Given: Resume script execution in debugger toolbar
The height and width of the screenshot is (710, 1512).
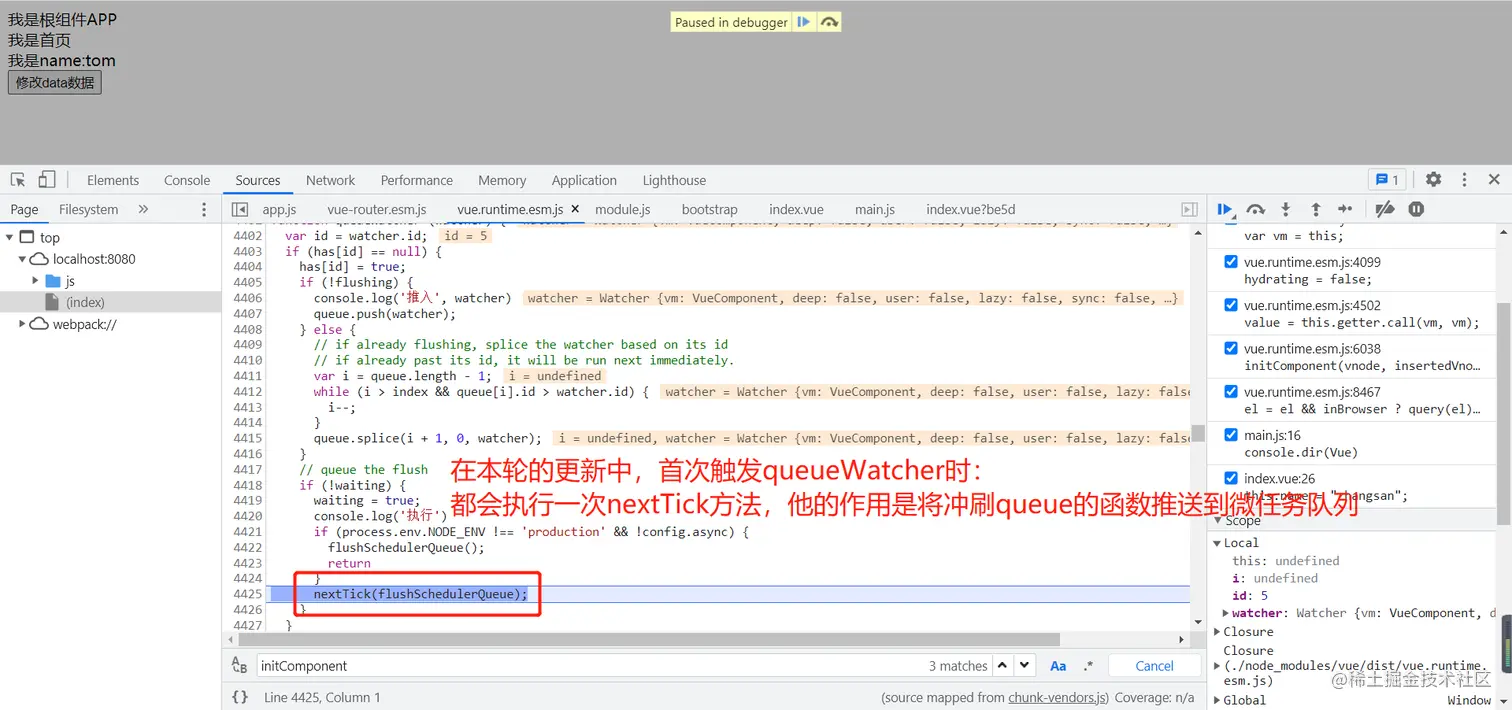Looking at the screenshot, I should click(x=1225, y=209).
